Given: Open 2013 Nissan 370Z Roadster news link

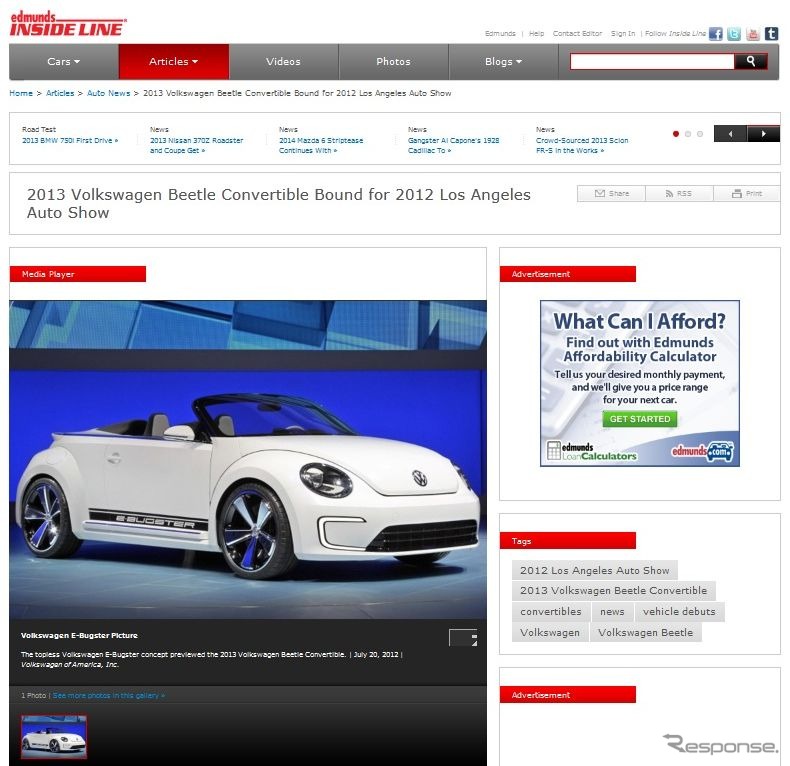Looking at the screenshot, I should [196, 146].
